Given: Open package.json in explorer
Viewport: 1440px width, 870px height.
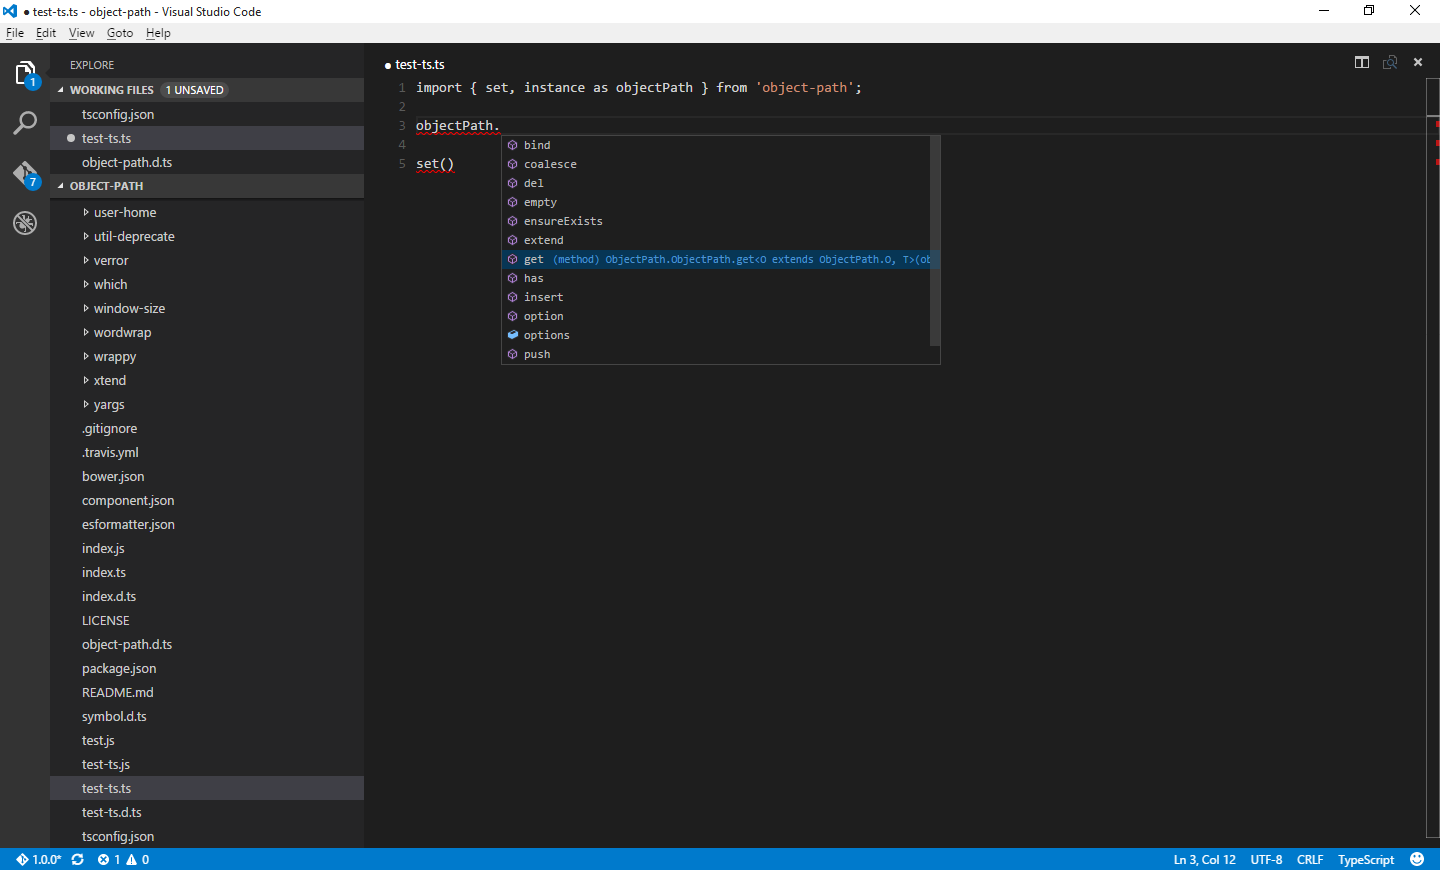Looking at the screenshot, I should [x=207, y=668].
